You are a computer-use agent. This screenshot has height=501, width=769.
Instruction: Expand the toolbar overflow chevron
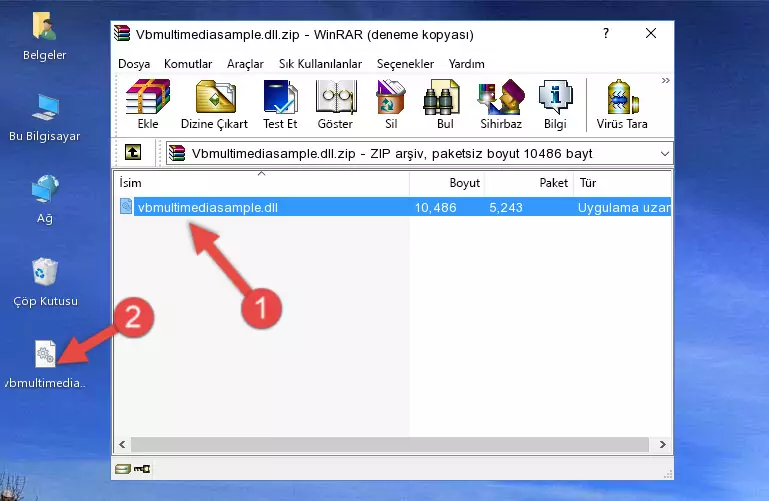point(666,80)
